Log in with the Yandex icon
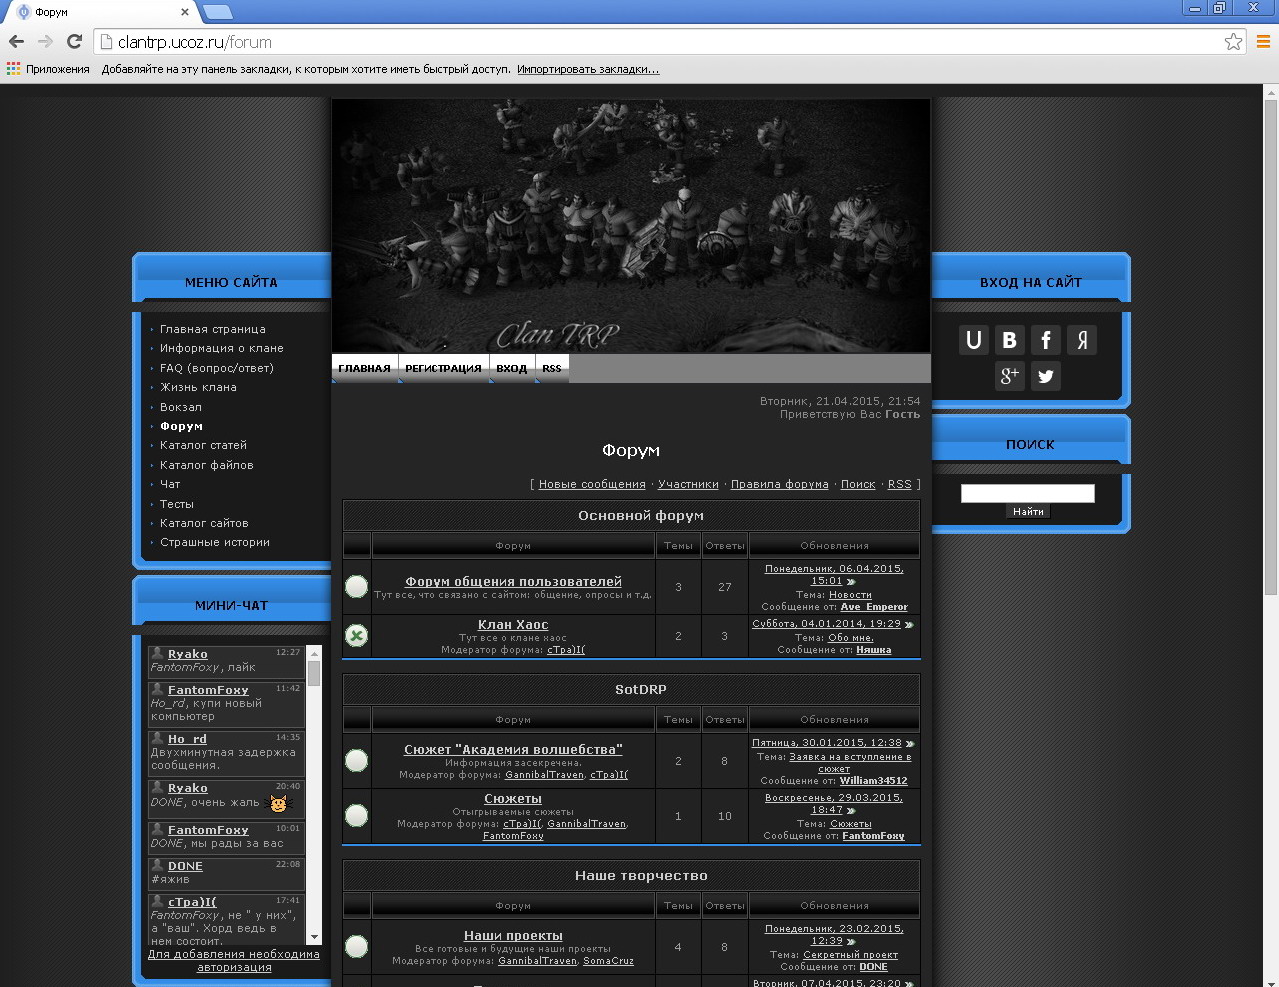The height and width of the screenshot is (987, 1279). pyautogui.click(x=1081, y=340)
